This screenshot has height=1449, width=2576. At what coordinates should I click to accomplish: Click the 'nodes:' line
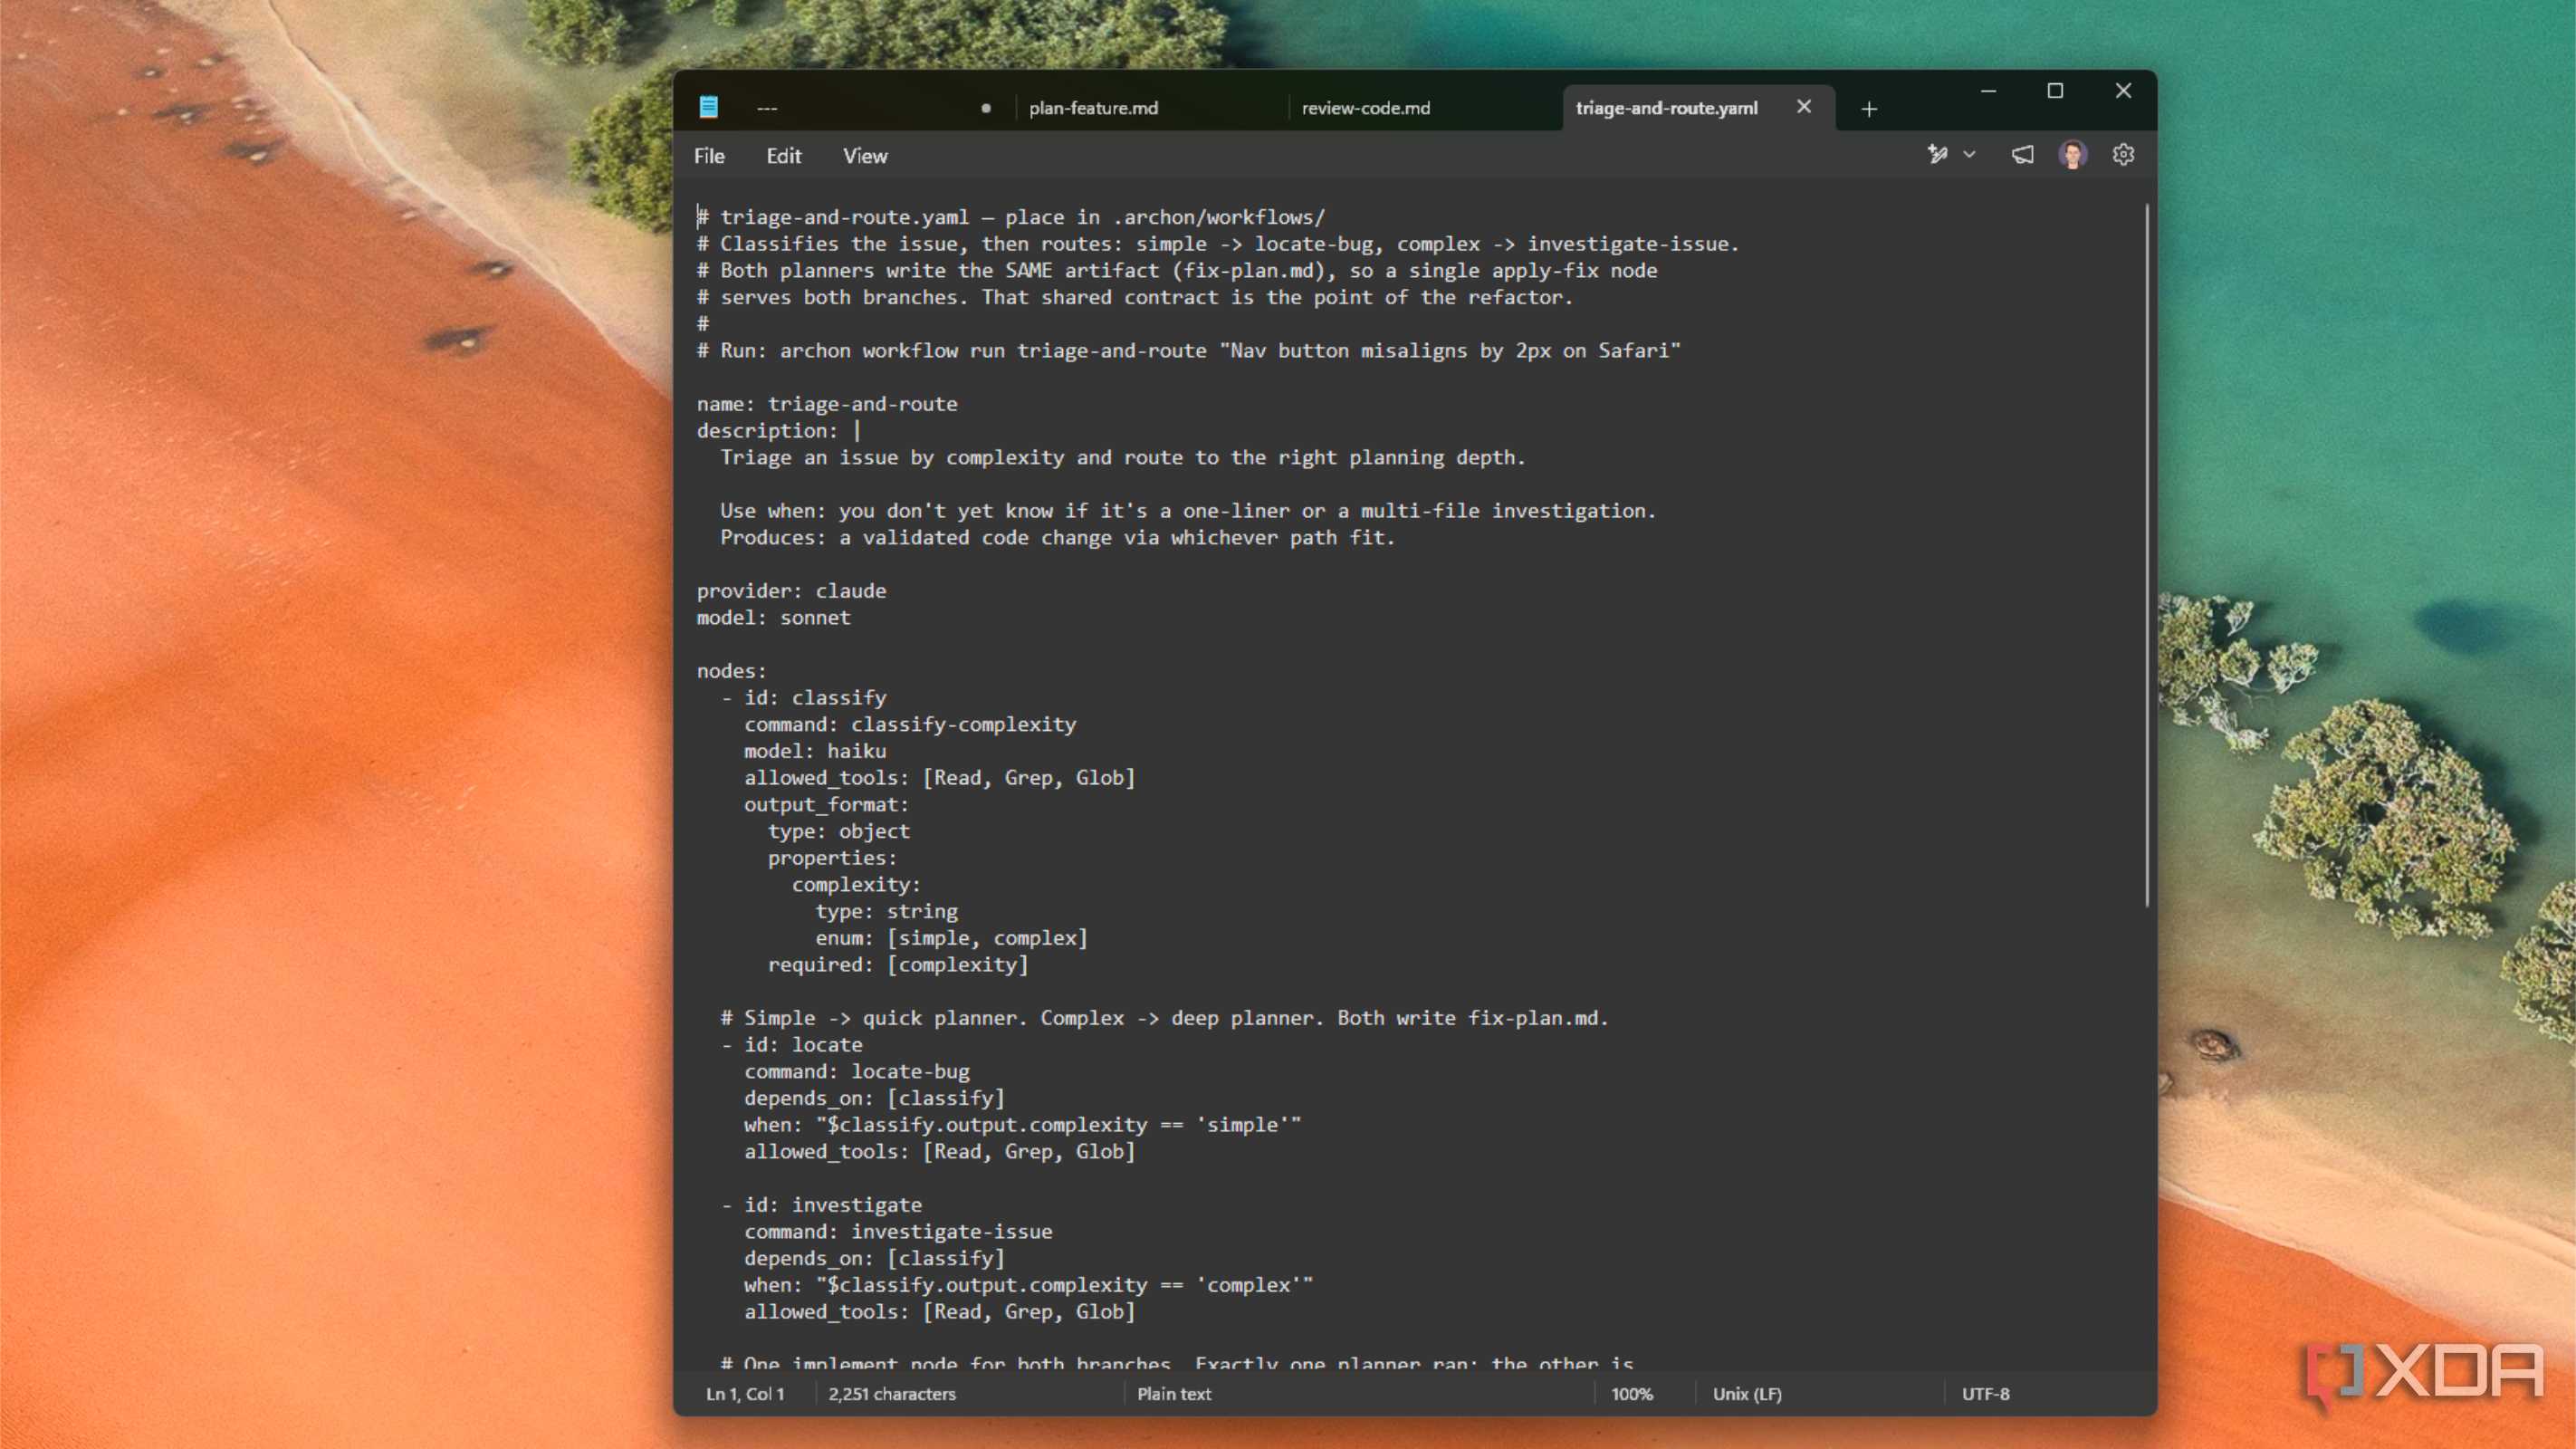click(731, 671)
